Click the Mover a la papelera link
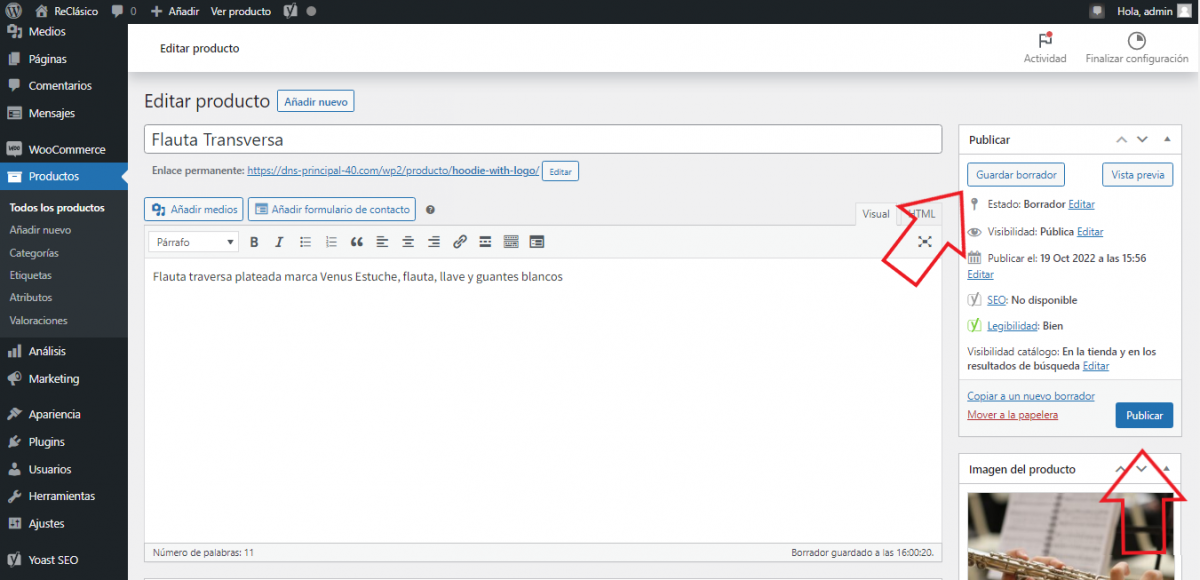Image resolution: width=1200 pixels, height=580 pixels. 1012,415
